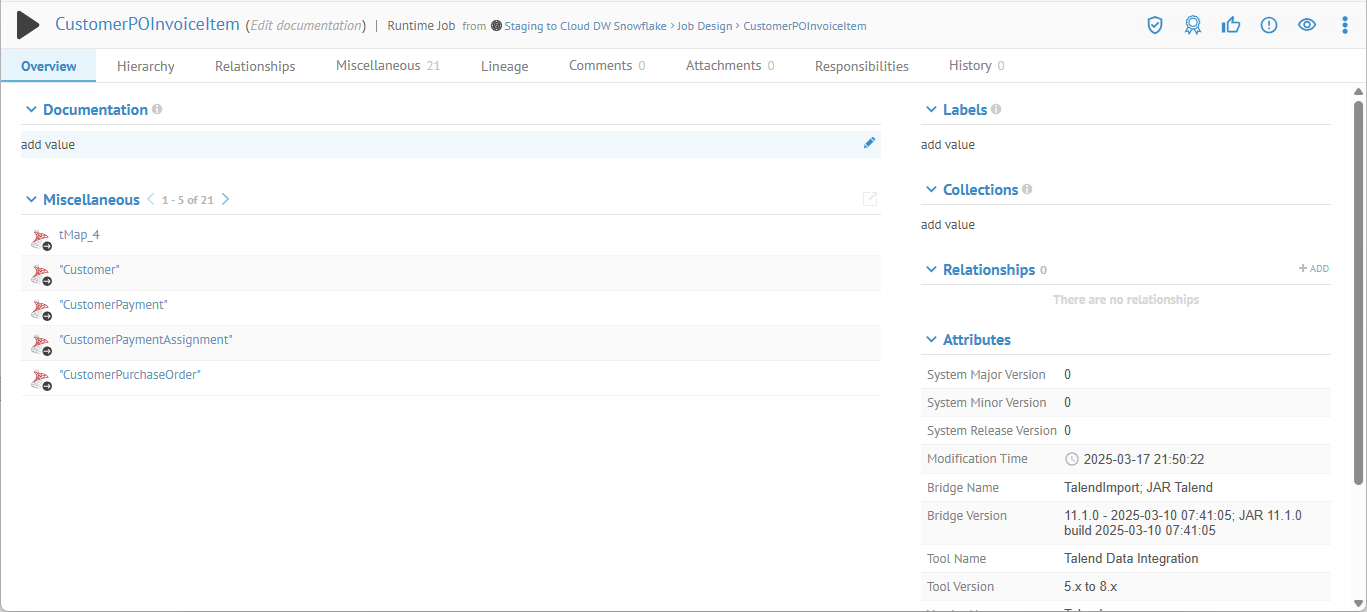Click the vertical scrollbar on the right panel
Image resolution: width=1367 pixels, height=612 pixels.
pos(1358,300)
